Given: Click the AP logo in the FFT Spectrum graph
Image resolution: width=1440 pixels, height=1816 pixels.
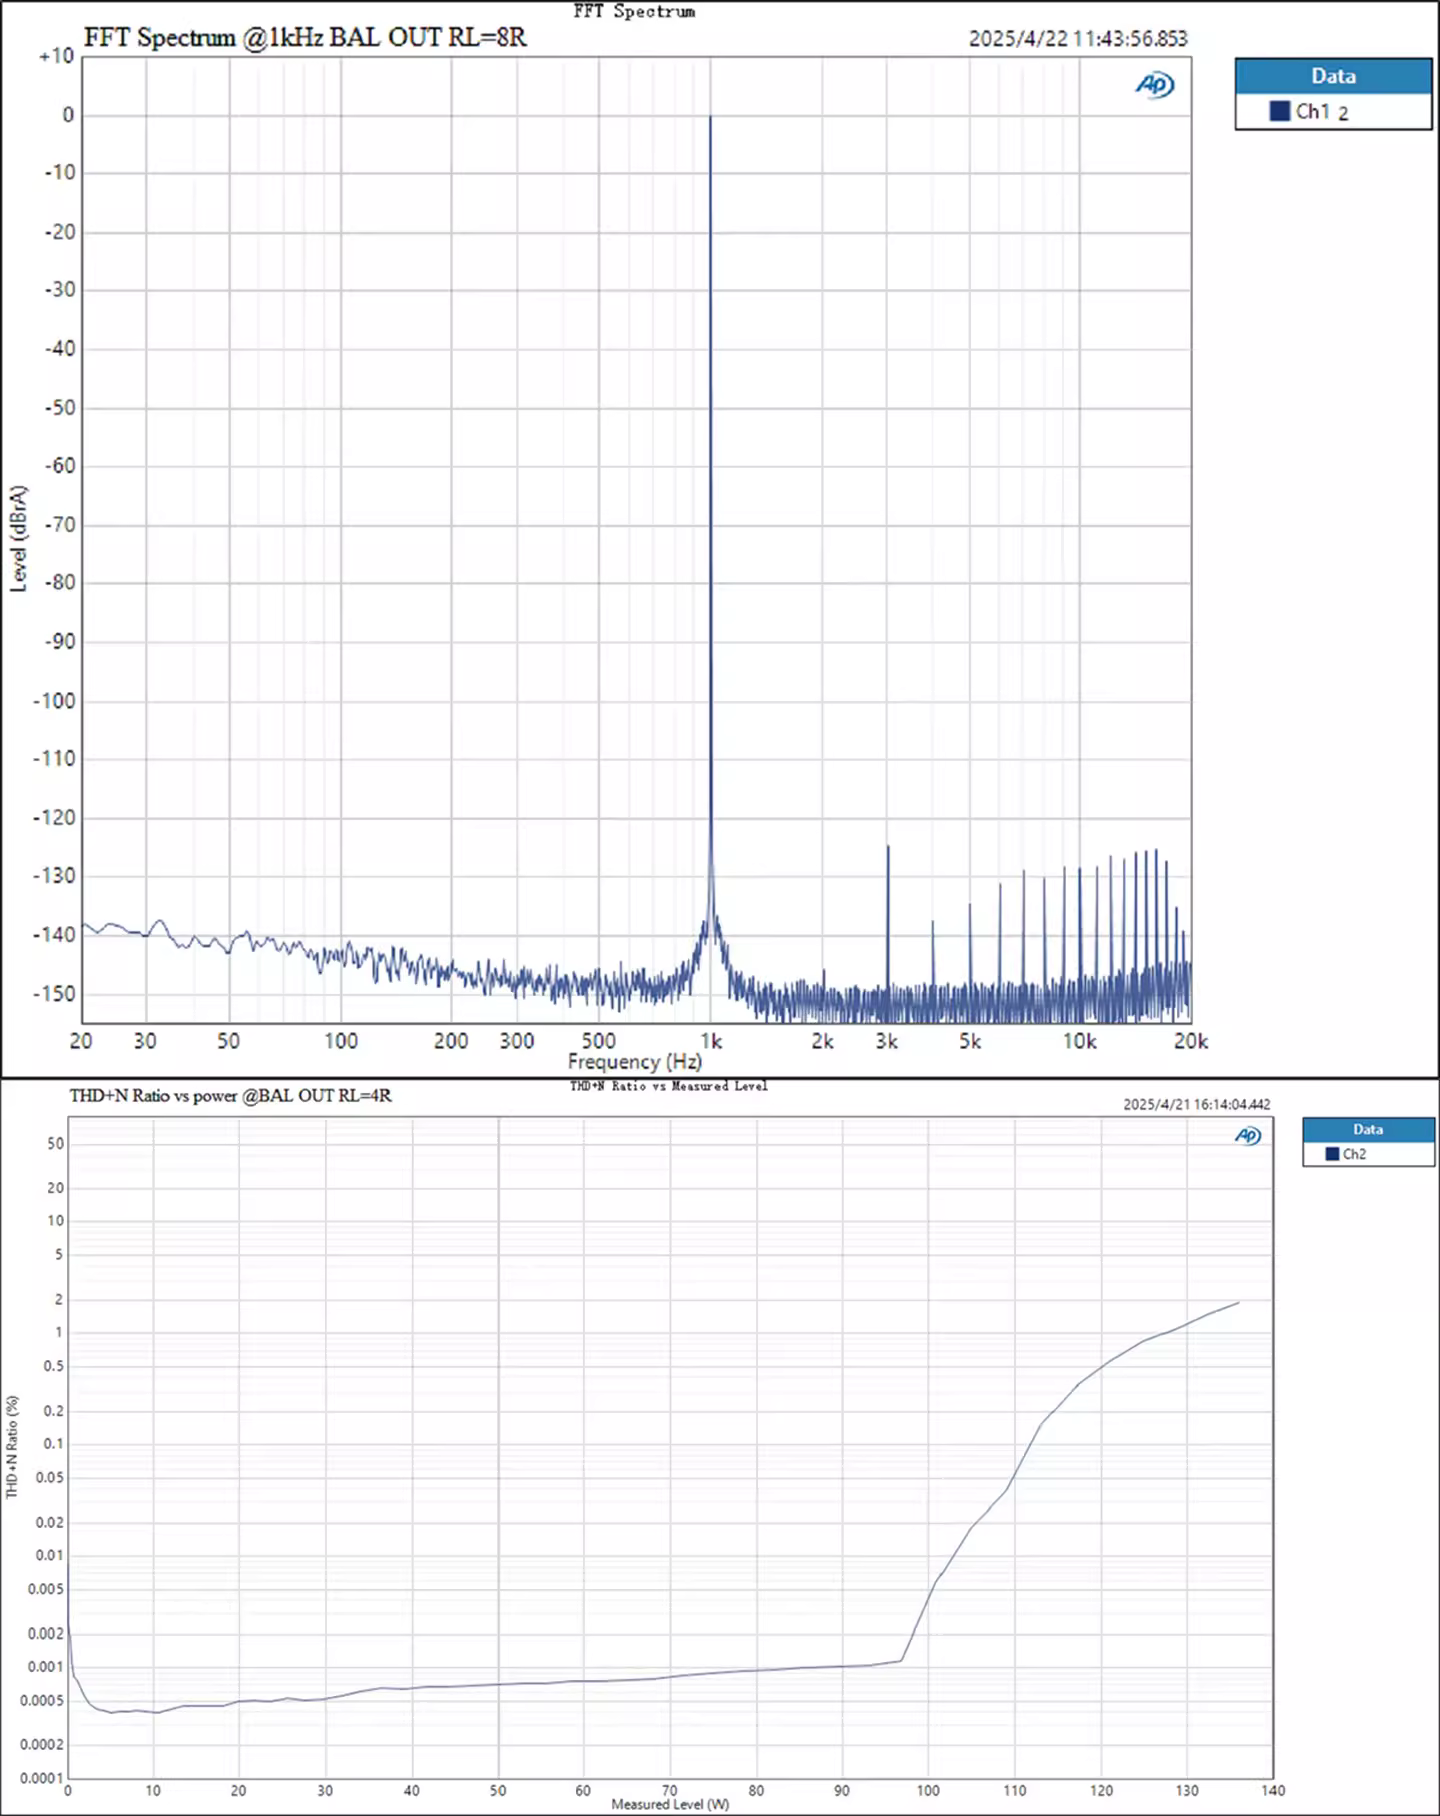Looking at the screenshot, I should pyautogui.click(x=1154, y=85).
